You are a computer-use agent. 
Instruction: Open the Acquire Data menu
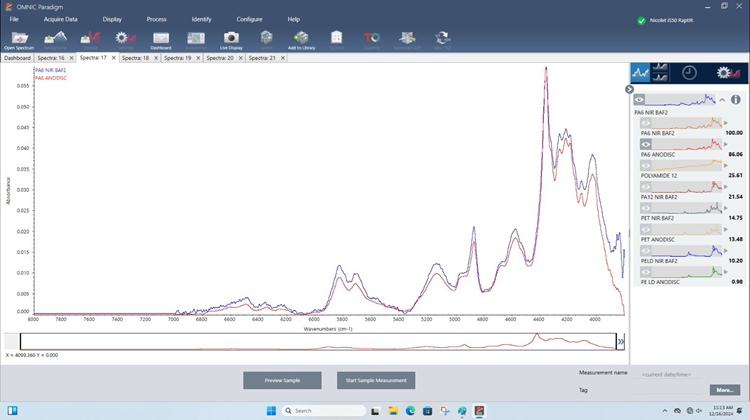(x=60, y=19)
